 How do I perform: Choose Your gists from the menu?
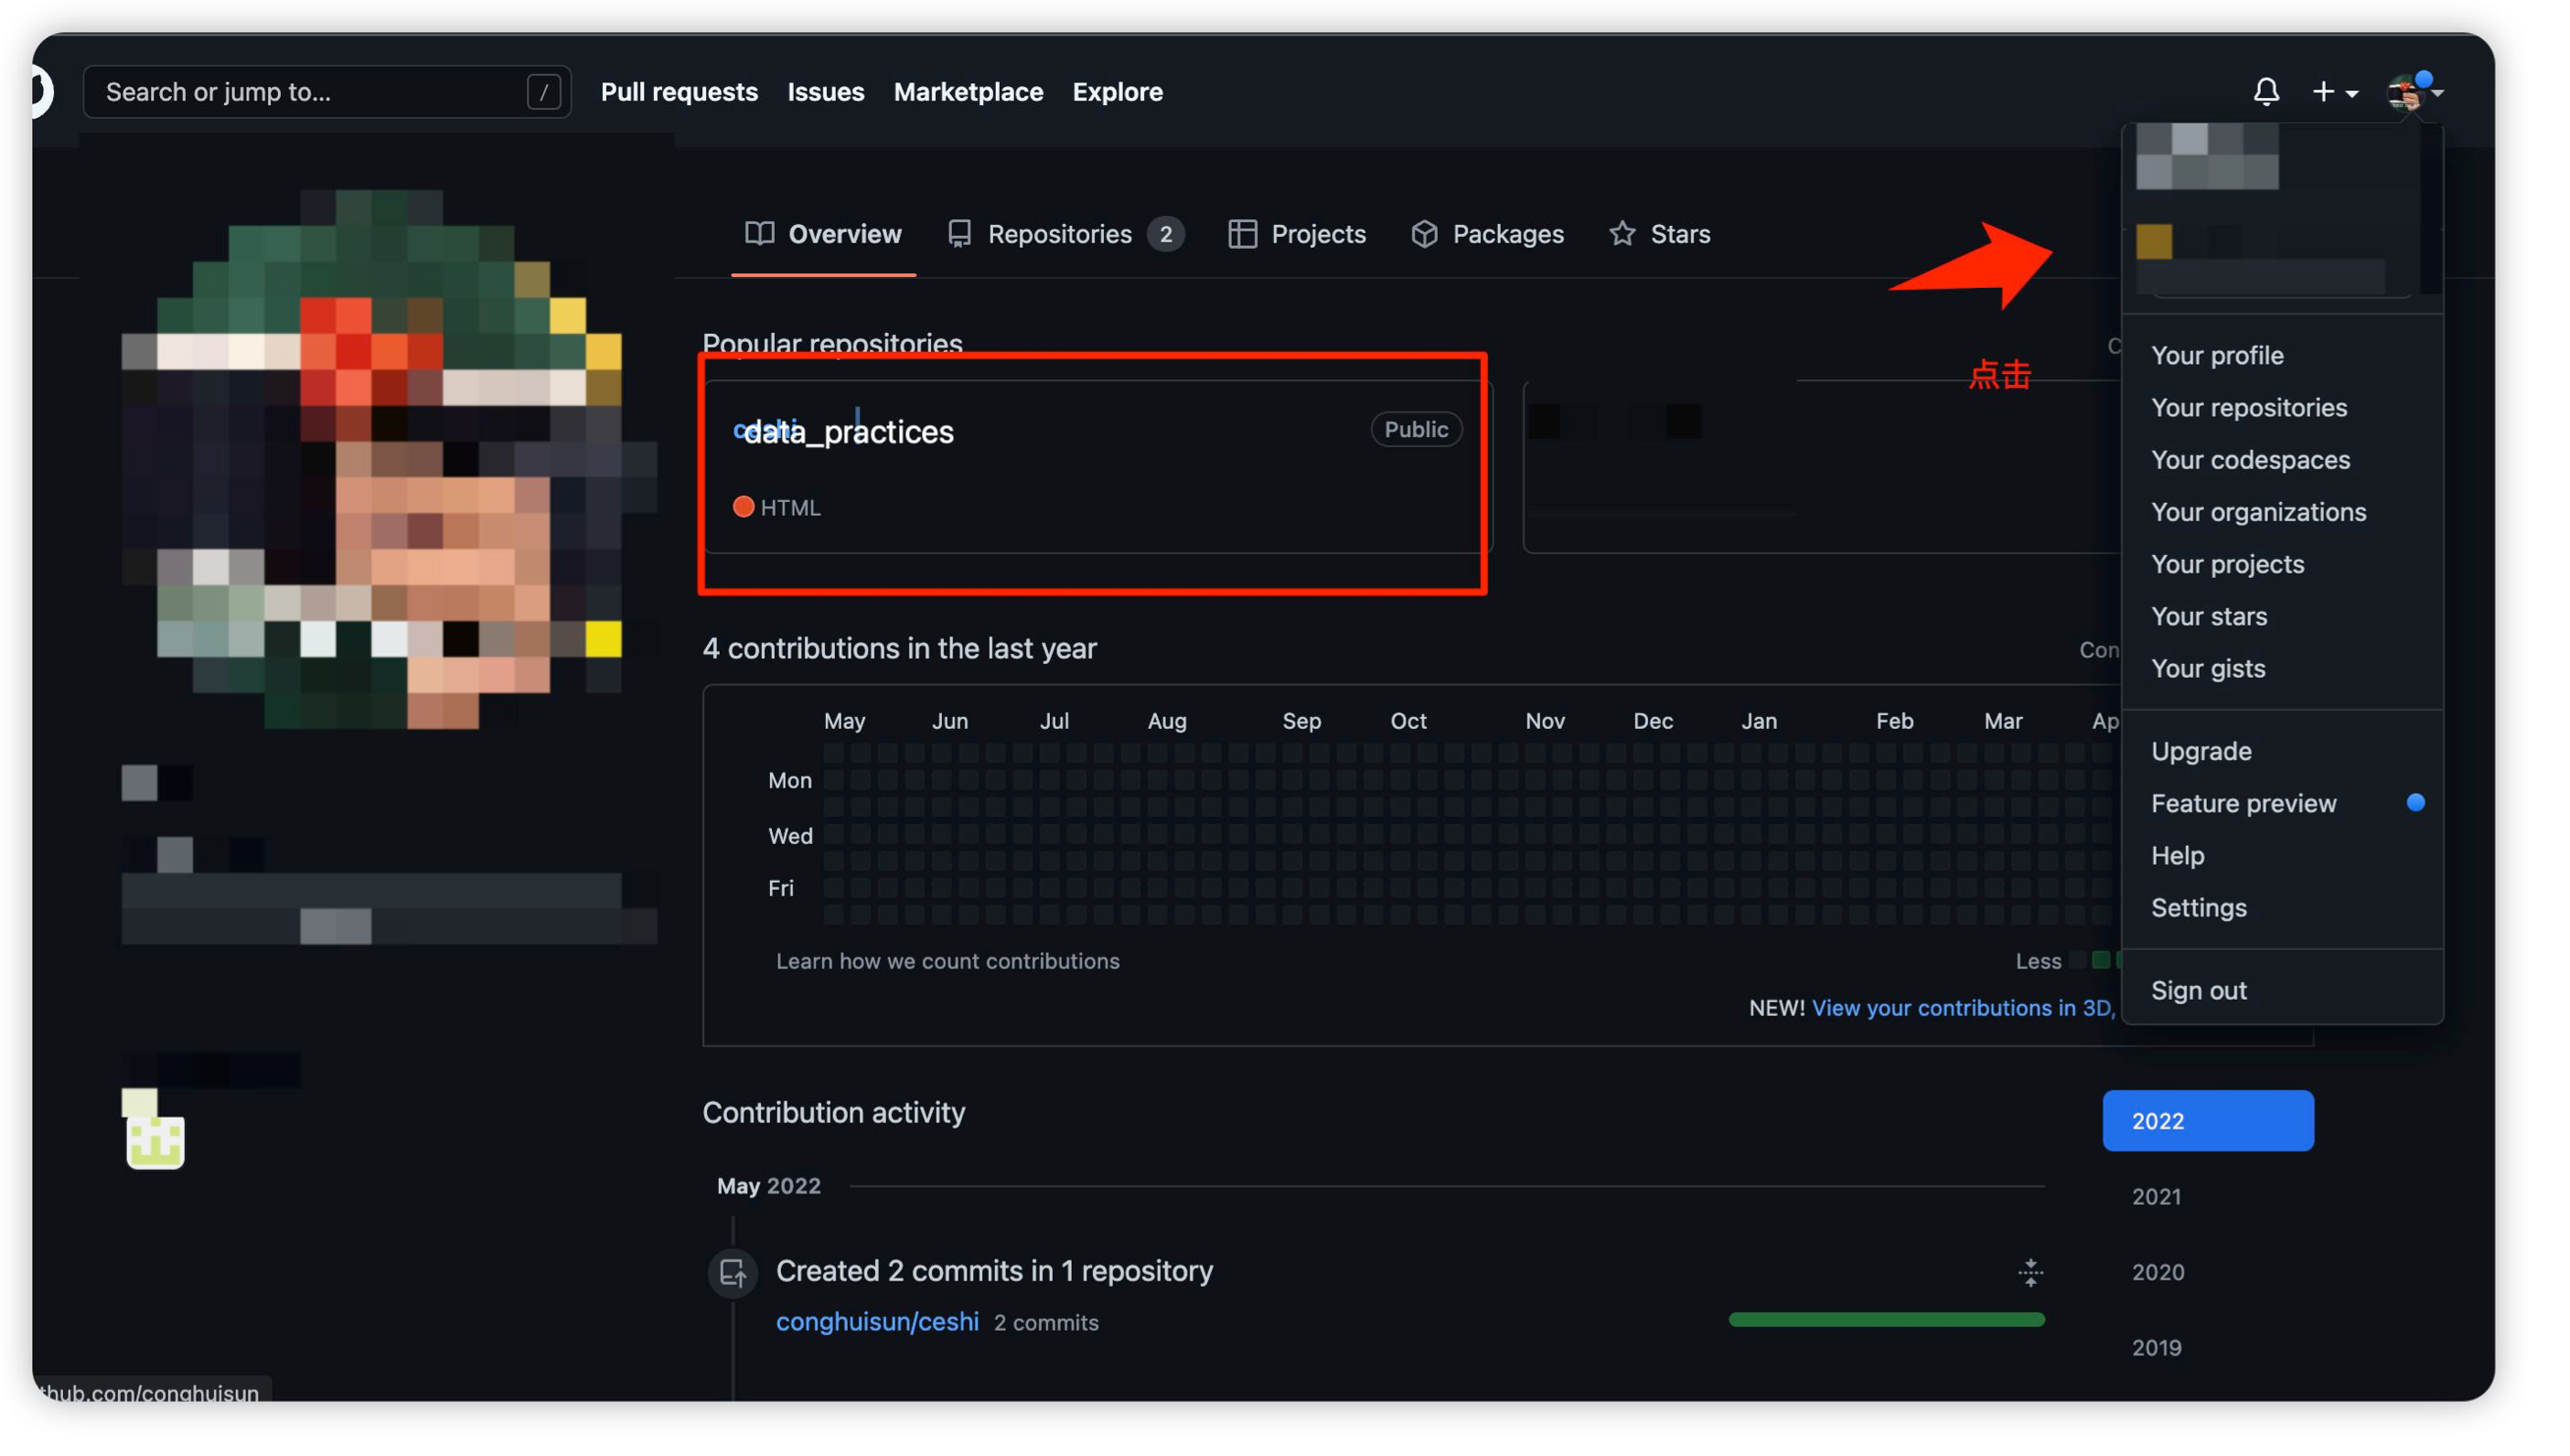(x=2280, y=667)
